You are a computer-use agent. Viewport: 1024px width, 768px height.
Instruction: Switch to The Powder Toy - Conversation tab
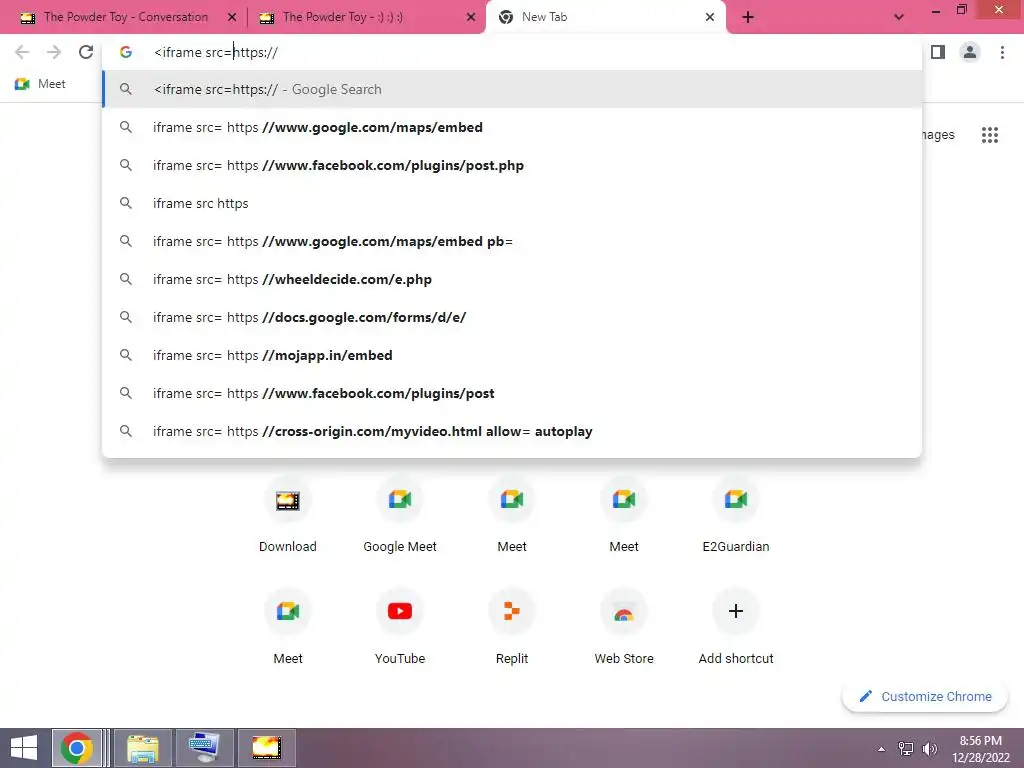click(x=125, y=17)
